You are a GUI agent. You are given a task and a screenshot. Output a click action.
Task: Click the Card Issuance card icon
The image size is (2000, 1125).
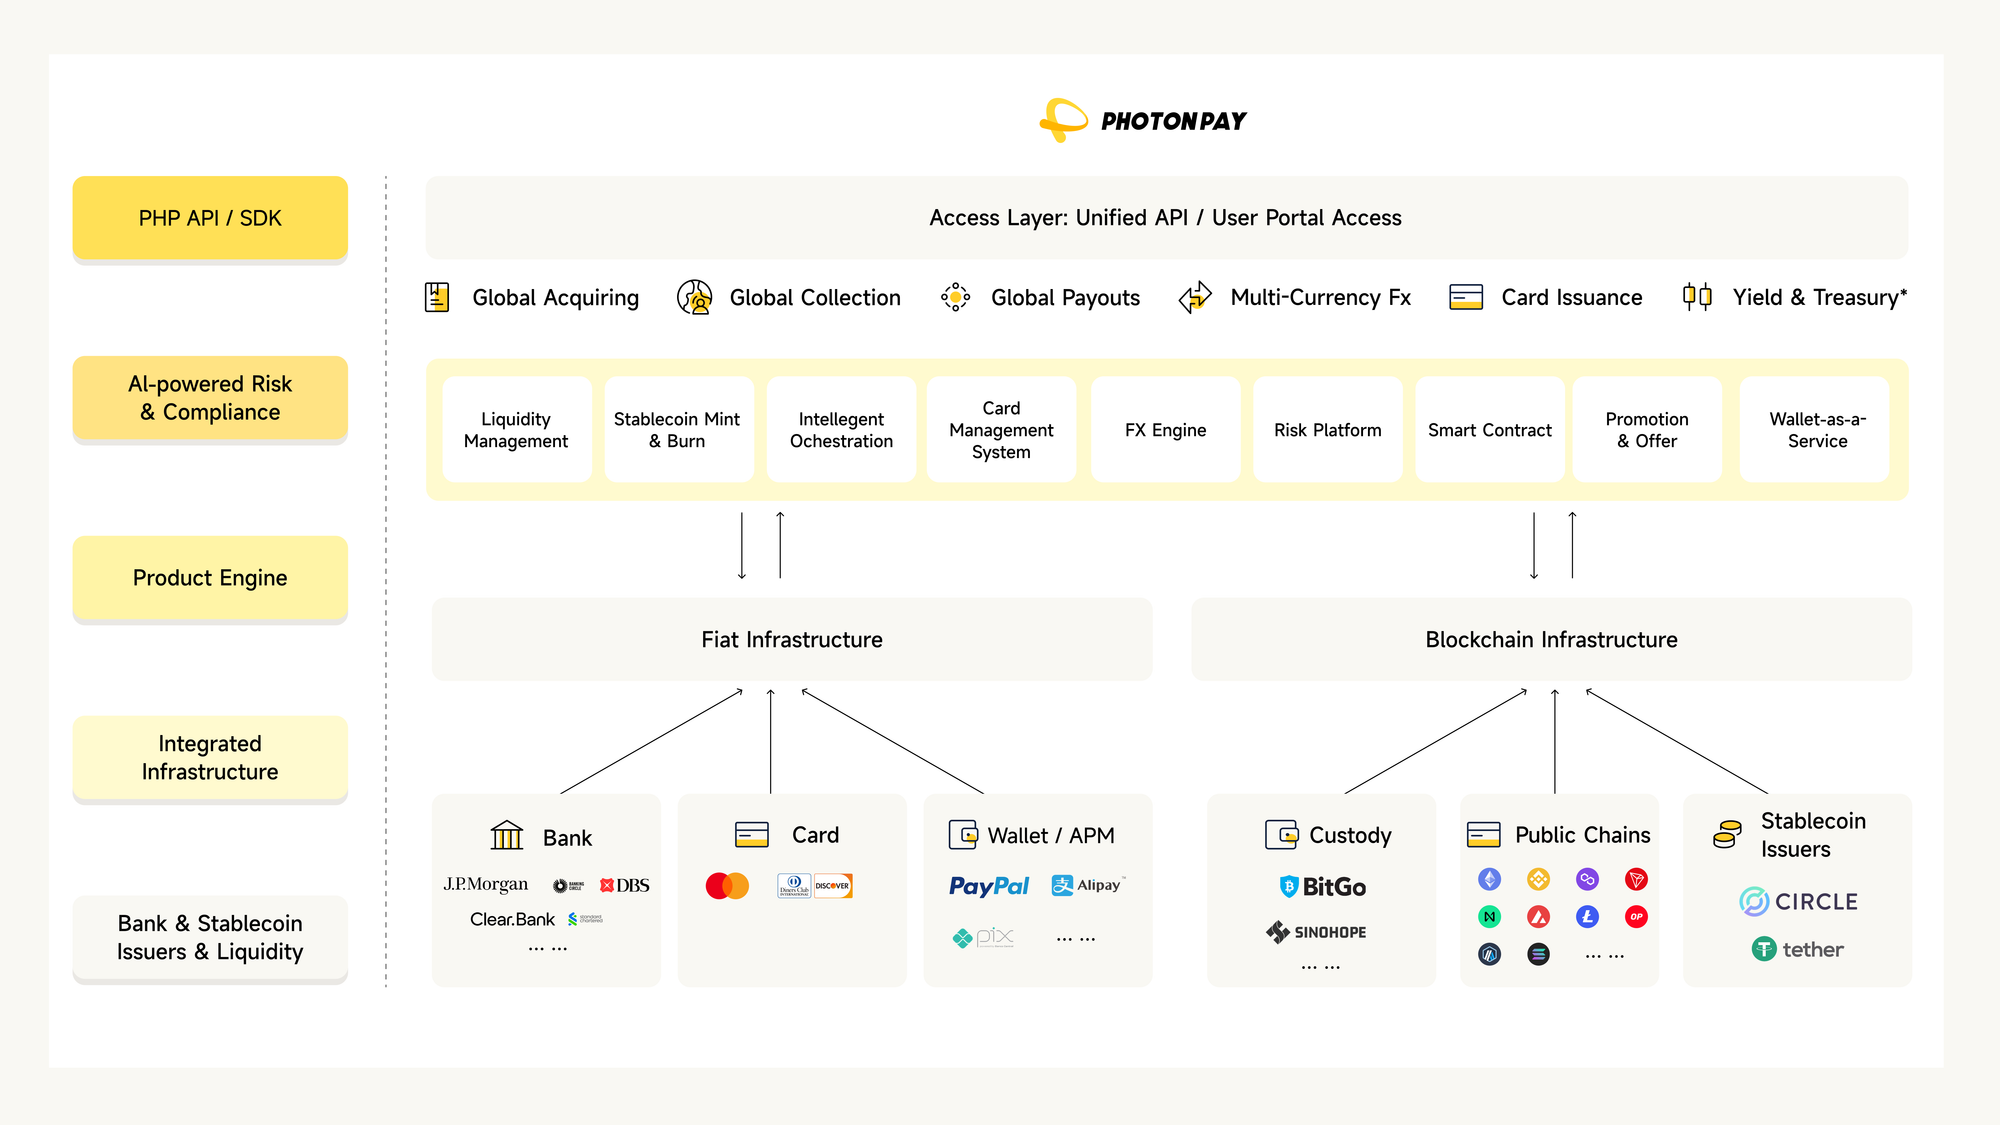(1466, 297)
